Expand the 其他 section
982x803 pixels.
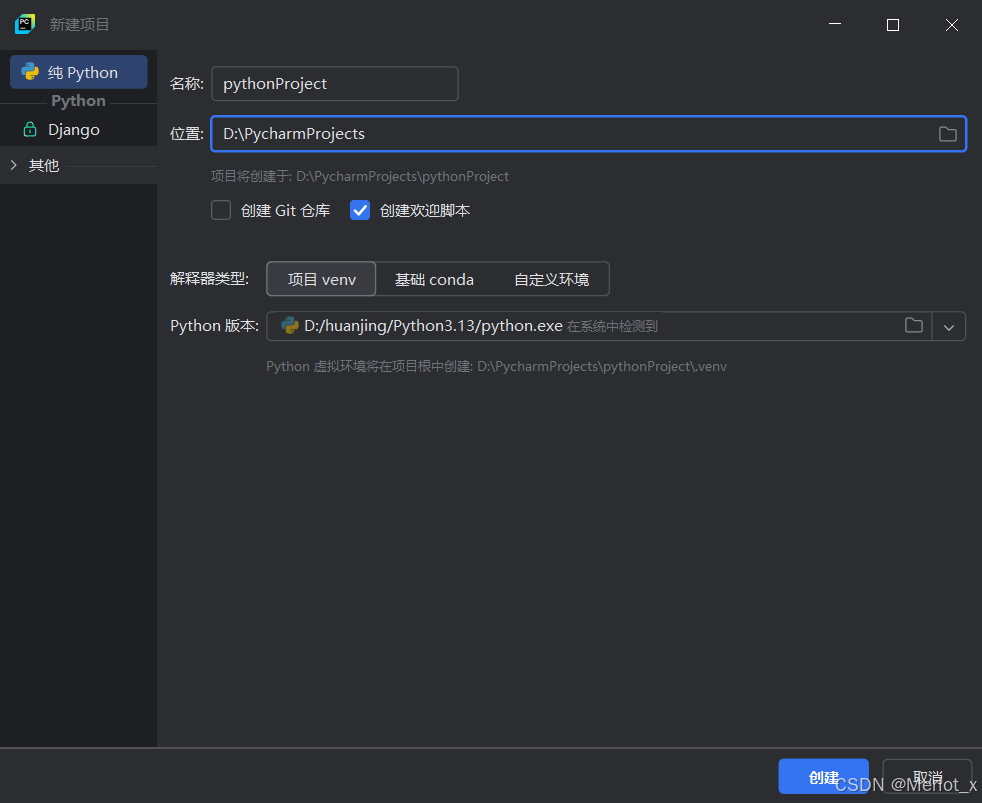(x=14, y=165)
